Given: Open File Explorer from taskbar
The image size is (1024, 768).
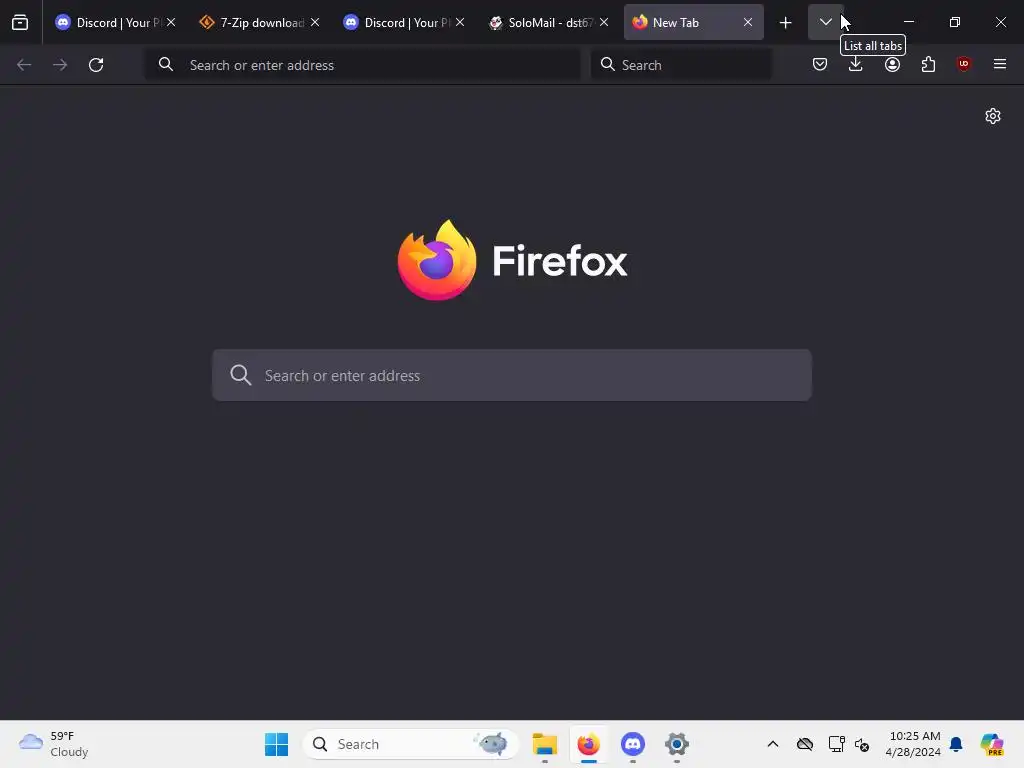Looking at the screenshot, I should (x=545, y=744).
